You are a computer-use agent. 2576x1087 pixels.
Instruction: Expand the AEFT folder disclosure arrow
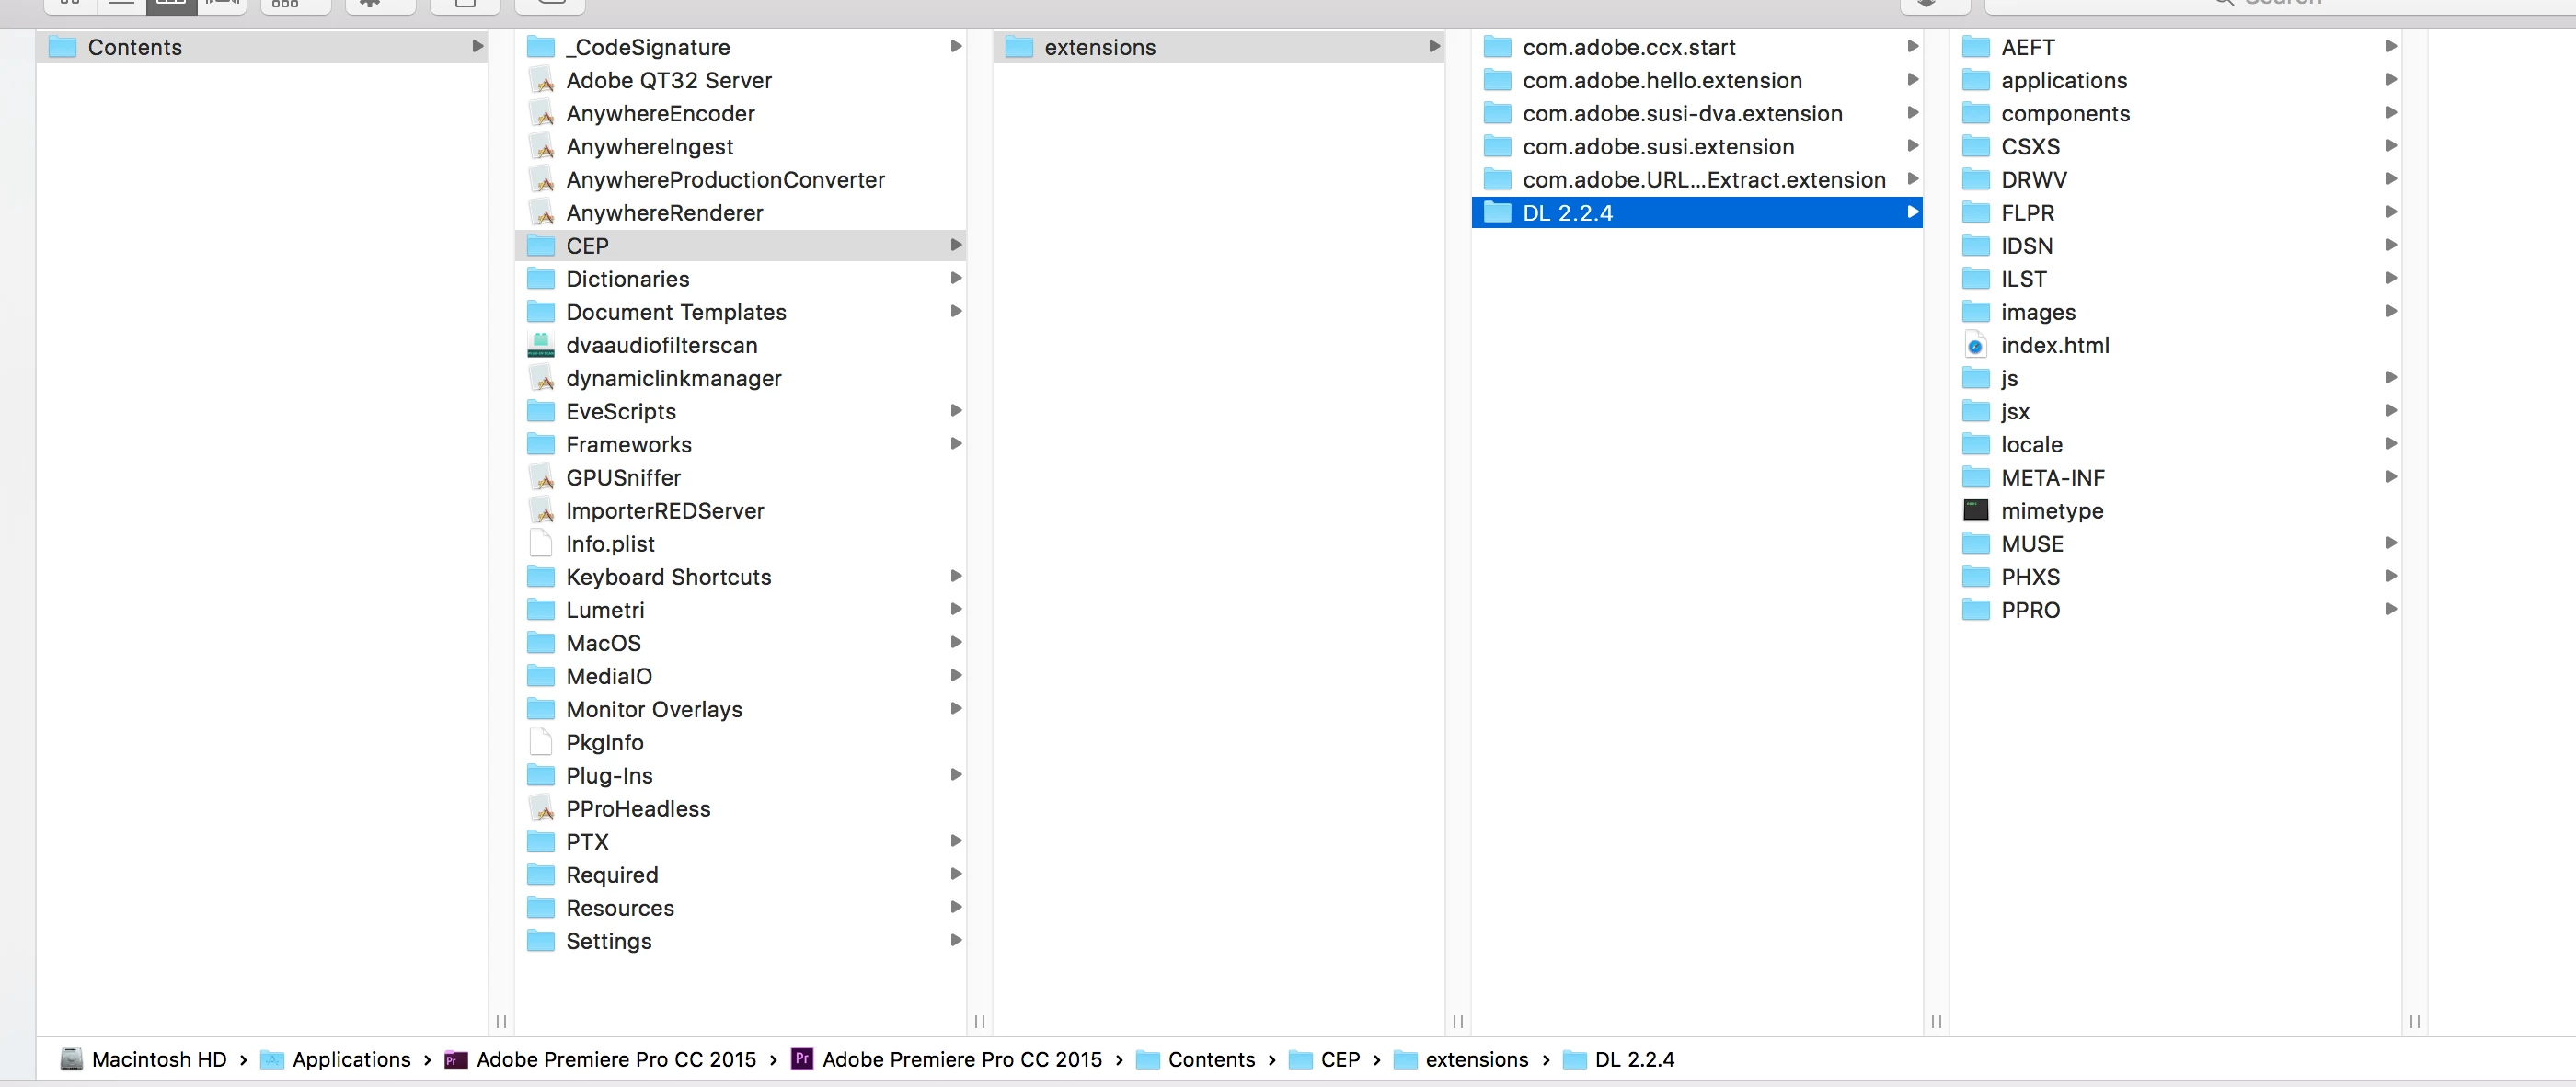pos(2390,47)
